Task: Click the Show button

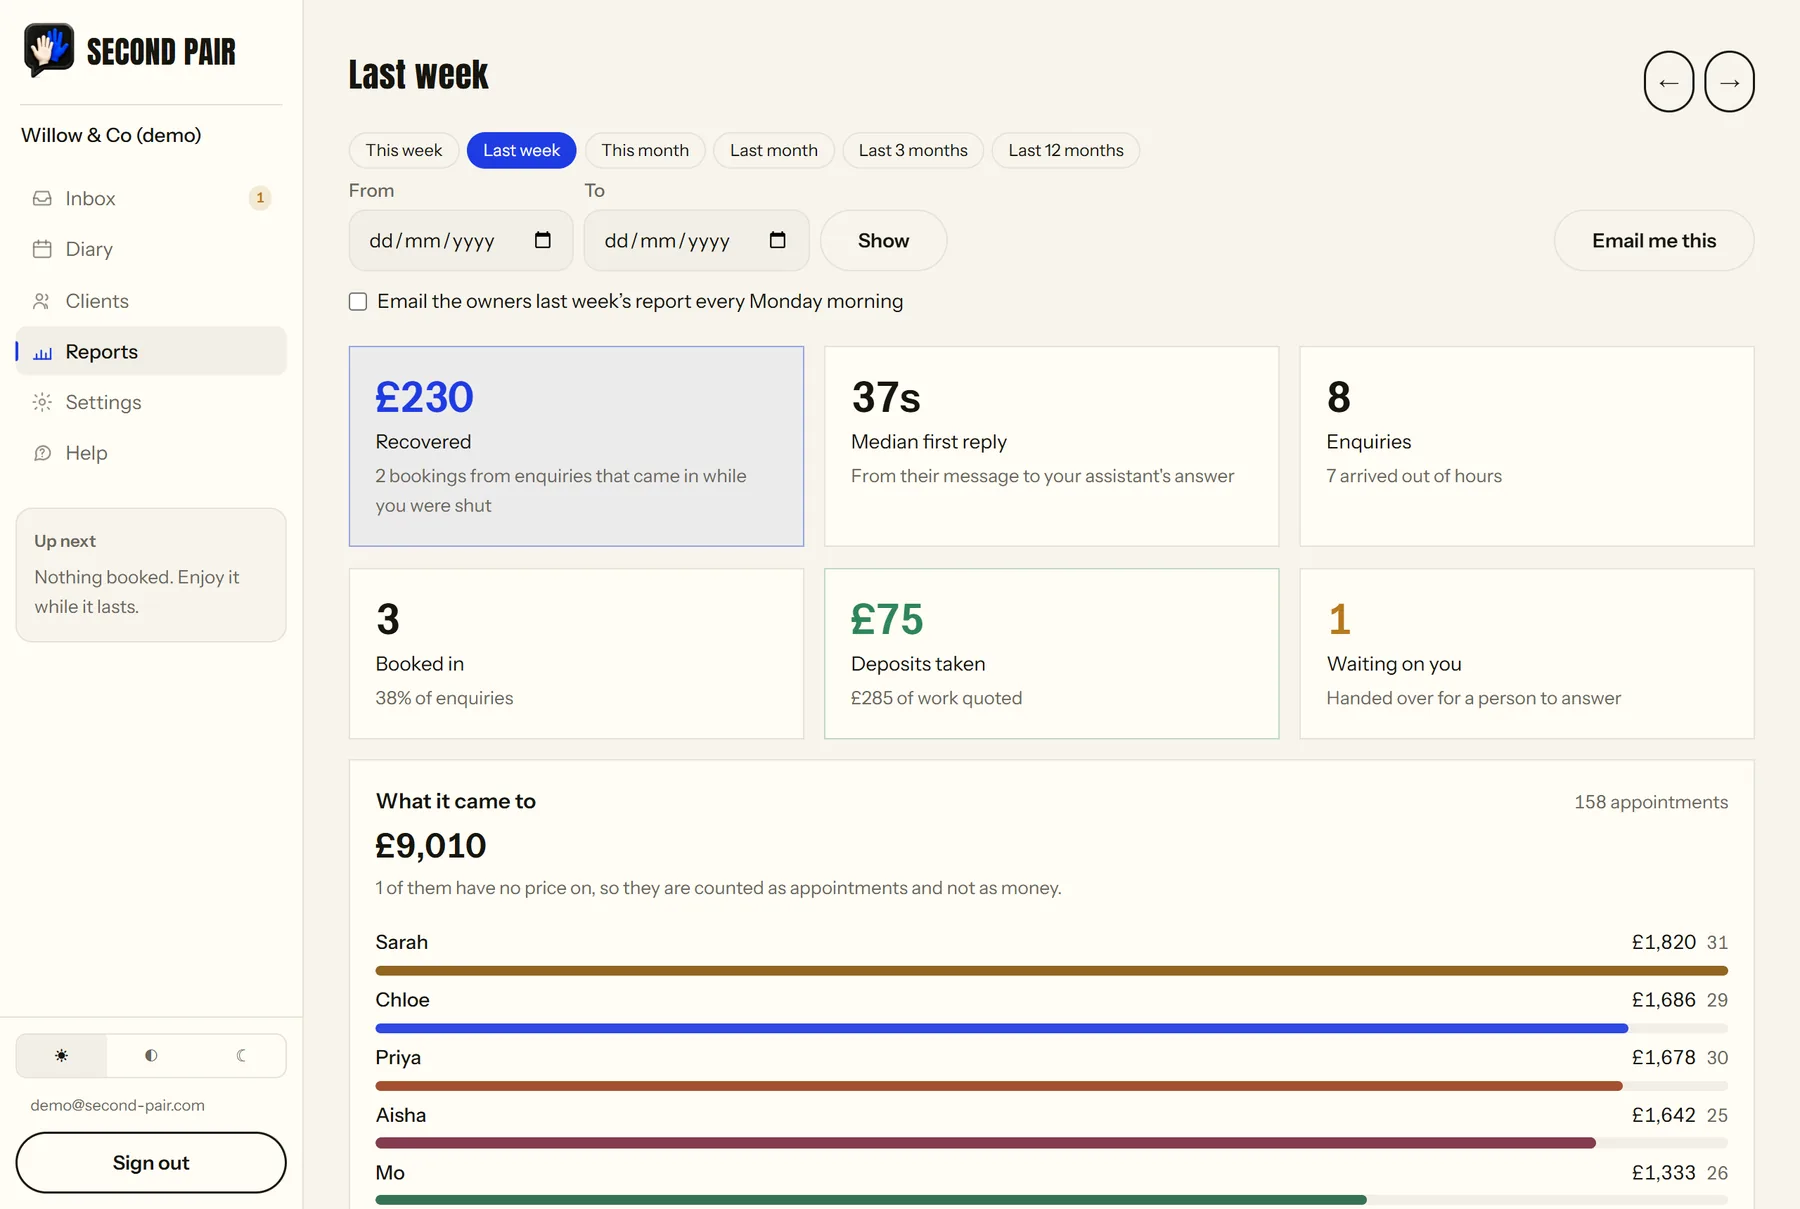Action: 884,240
